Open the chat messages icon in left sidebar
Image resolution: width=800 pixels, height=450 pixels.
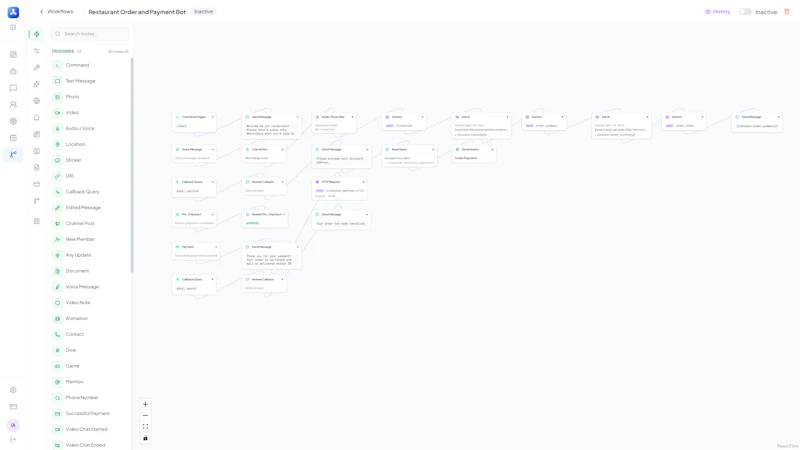[13, 88]
